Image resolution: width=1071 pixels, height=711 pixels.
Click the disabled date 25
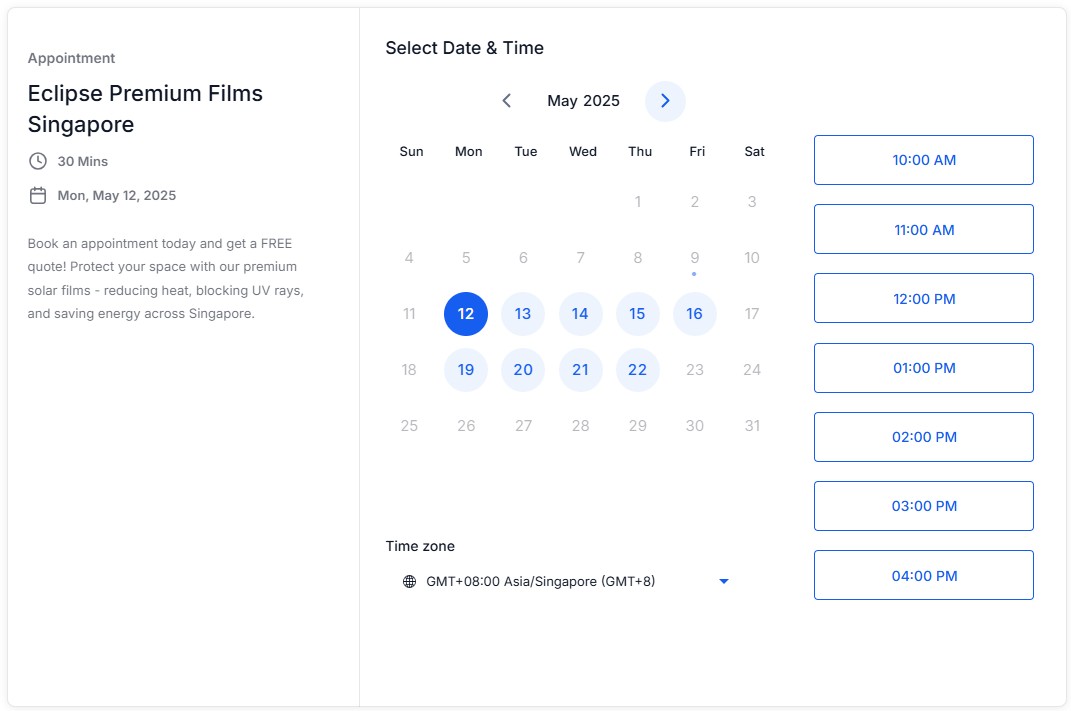(x=409, y=426)
